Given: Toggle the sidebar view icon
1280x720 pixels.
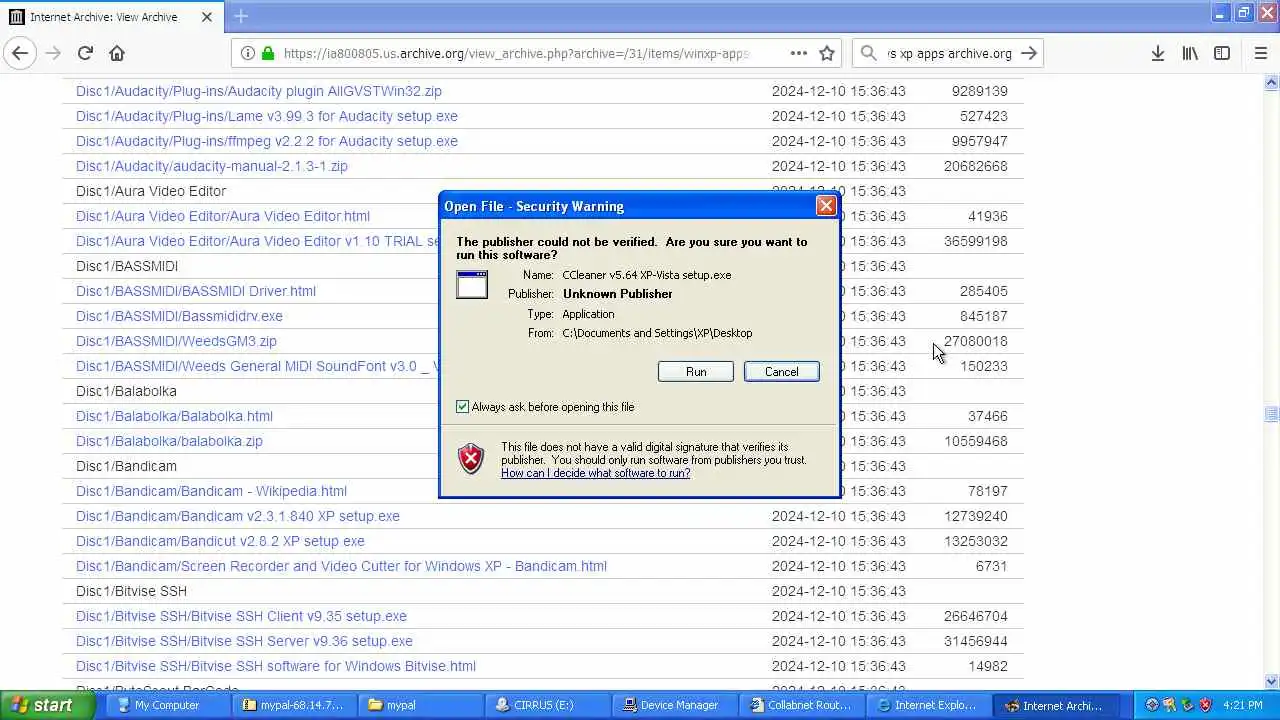Looking at the screenshot, I should 1222,54.
